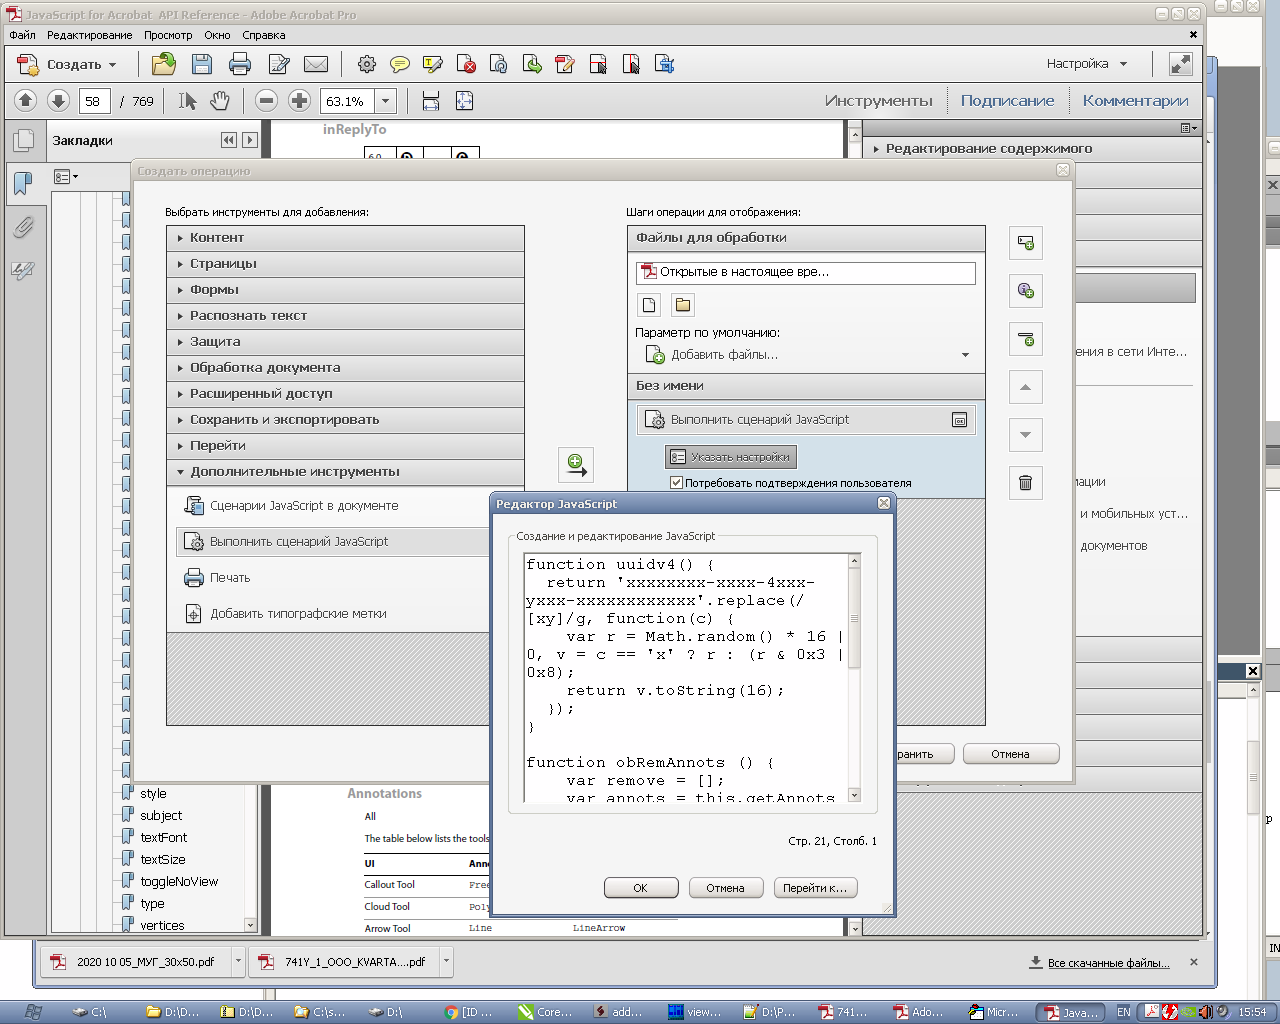Add a sticky note with the speech bubble icon
This screenshot has height=1024, width=1280.
[400, 64]
